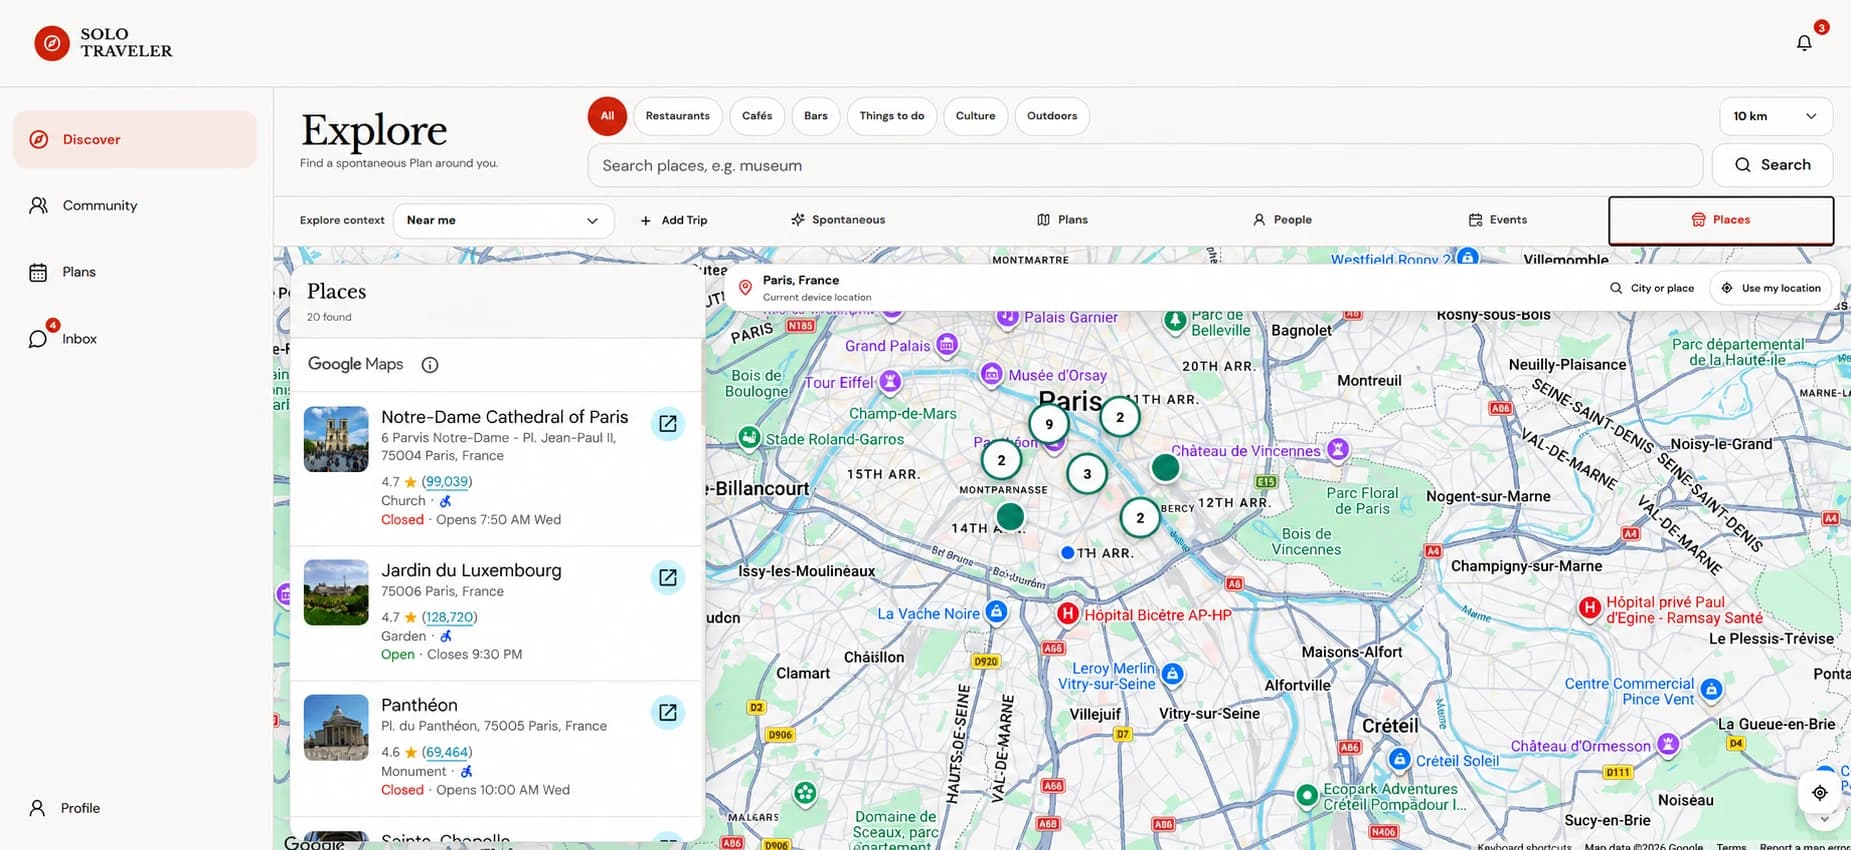The height and width of the screenshot is (850, 1851).
Task: Filter by Things to do
Action: tap(892, 116)
